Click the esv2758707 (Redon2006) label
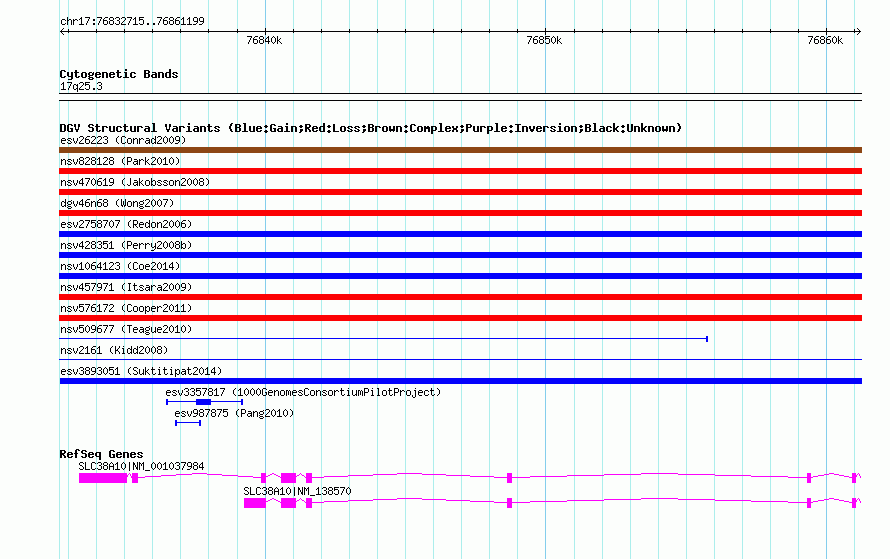 tap(126, 224)
